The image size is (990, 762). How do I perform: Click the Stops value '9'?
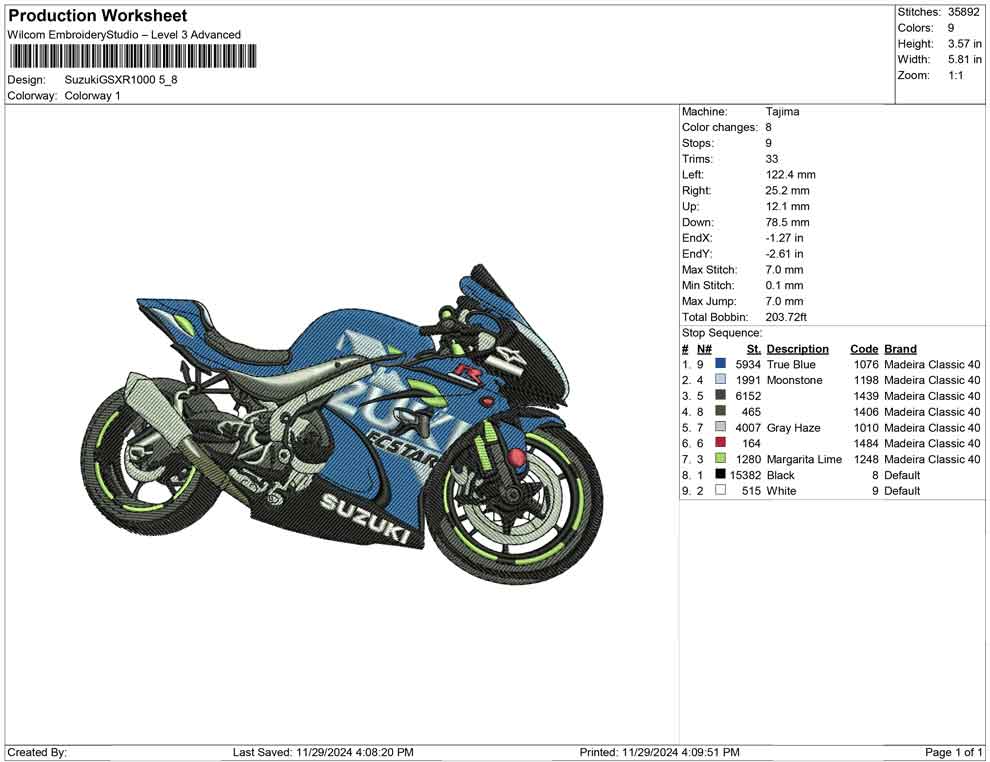point(768,143)
